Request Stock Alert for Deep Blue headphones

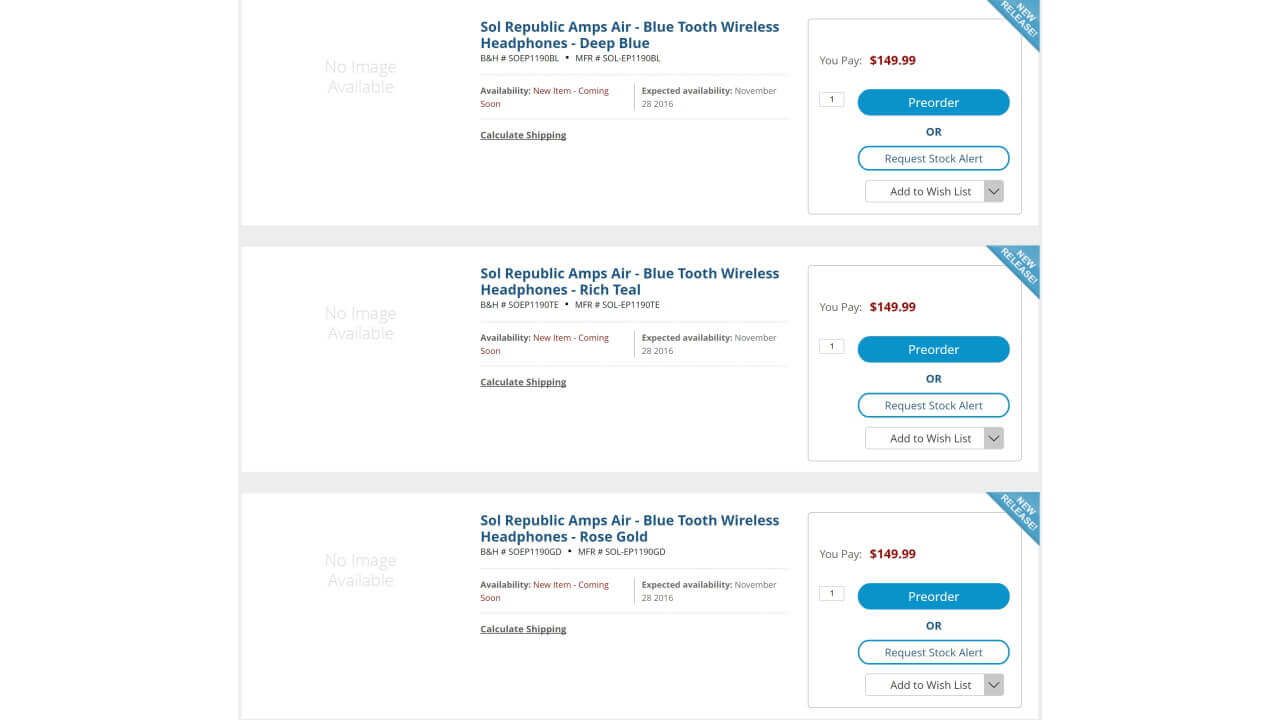click(933, 159)
